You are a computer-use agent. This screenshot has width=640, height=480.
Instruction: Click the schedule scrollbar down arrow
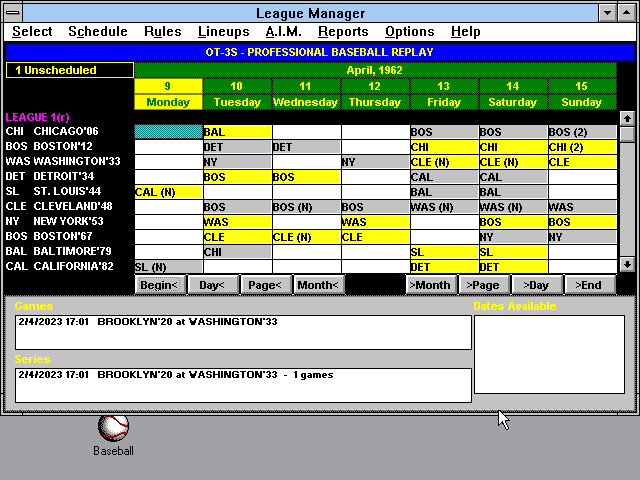click(627, 264)
